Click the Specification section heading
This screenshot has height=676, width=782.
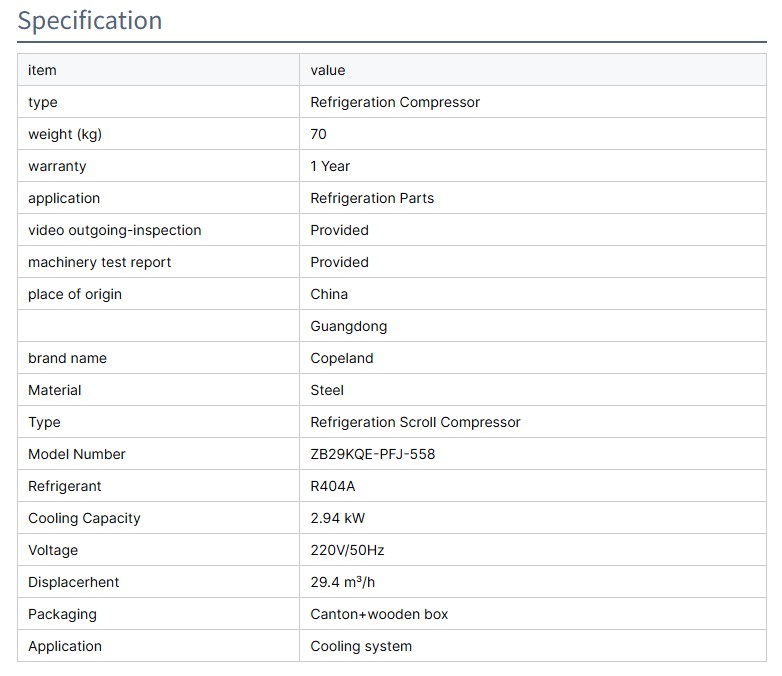pyautogui.click(x=90, y=21)
